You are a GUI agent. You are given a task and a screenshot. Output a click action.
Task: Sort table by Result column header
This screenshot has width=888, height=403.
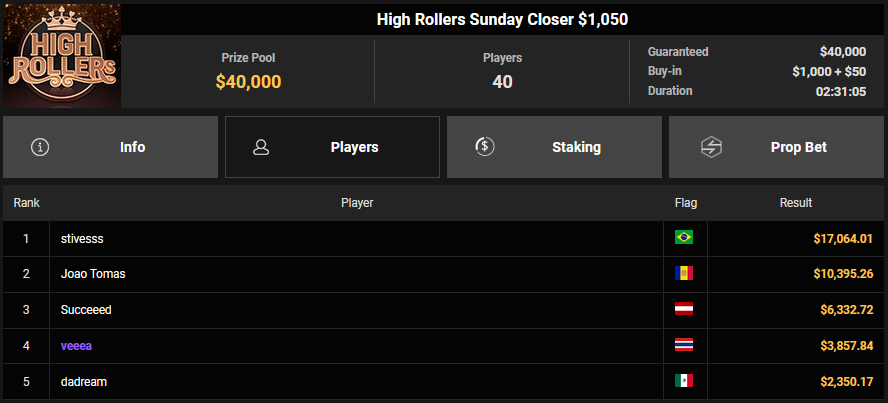[796, 203]
